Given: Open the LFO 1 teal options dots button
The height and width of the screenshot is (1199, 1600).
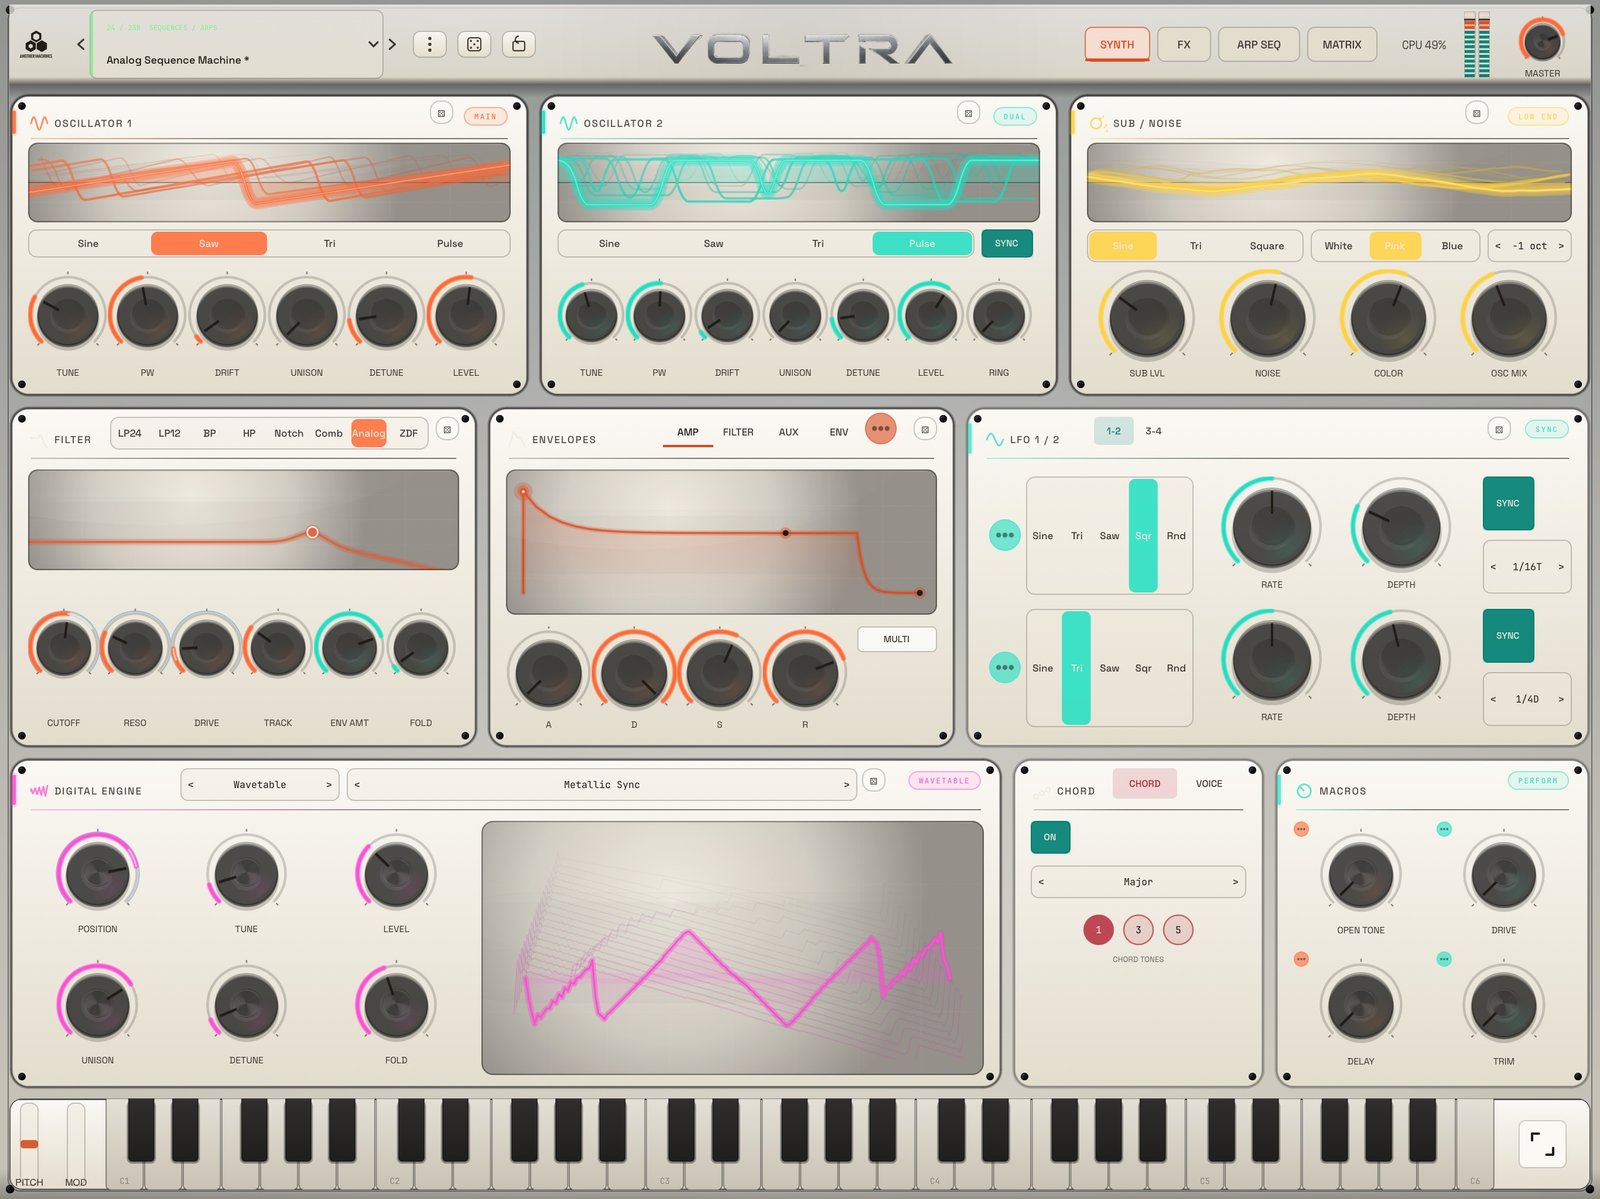Looking at the screenshot, I should point(1004,535).
